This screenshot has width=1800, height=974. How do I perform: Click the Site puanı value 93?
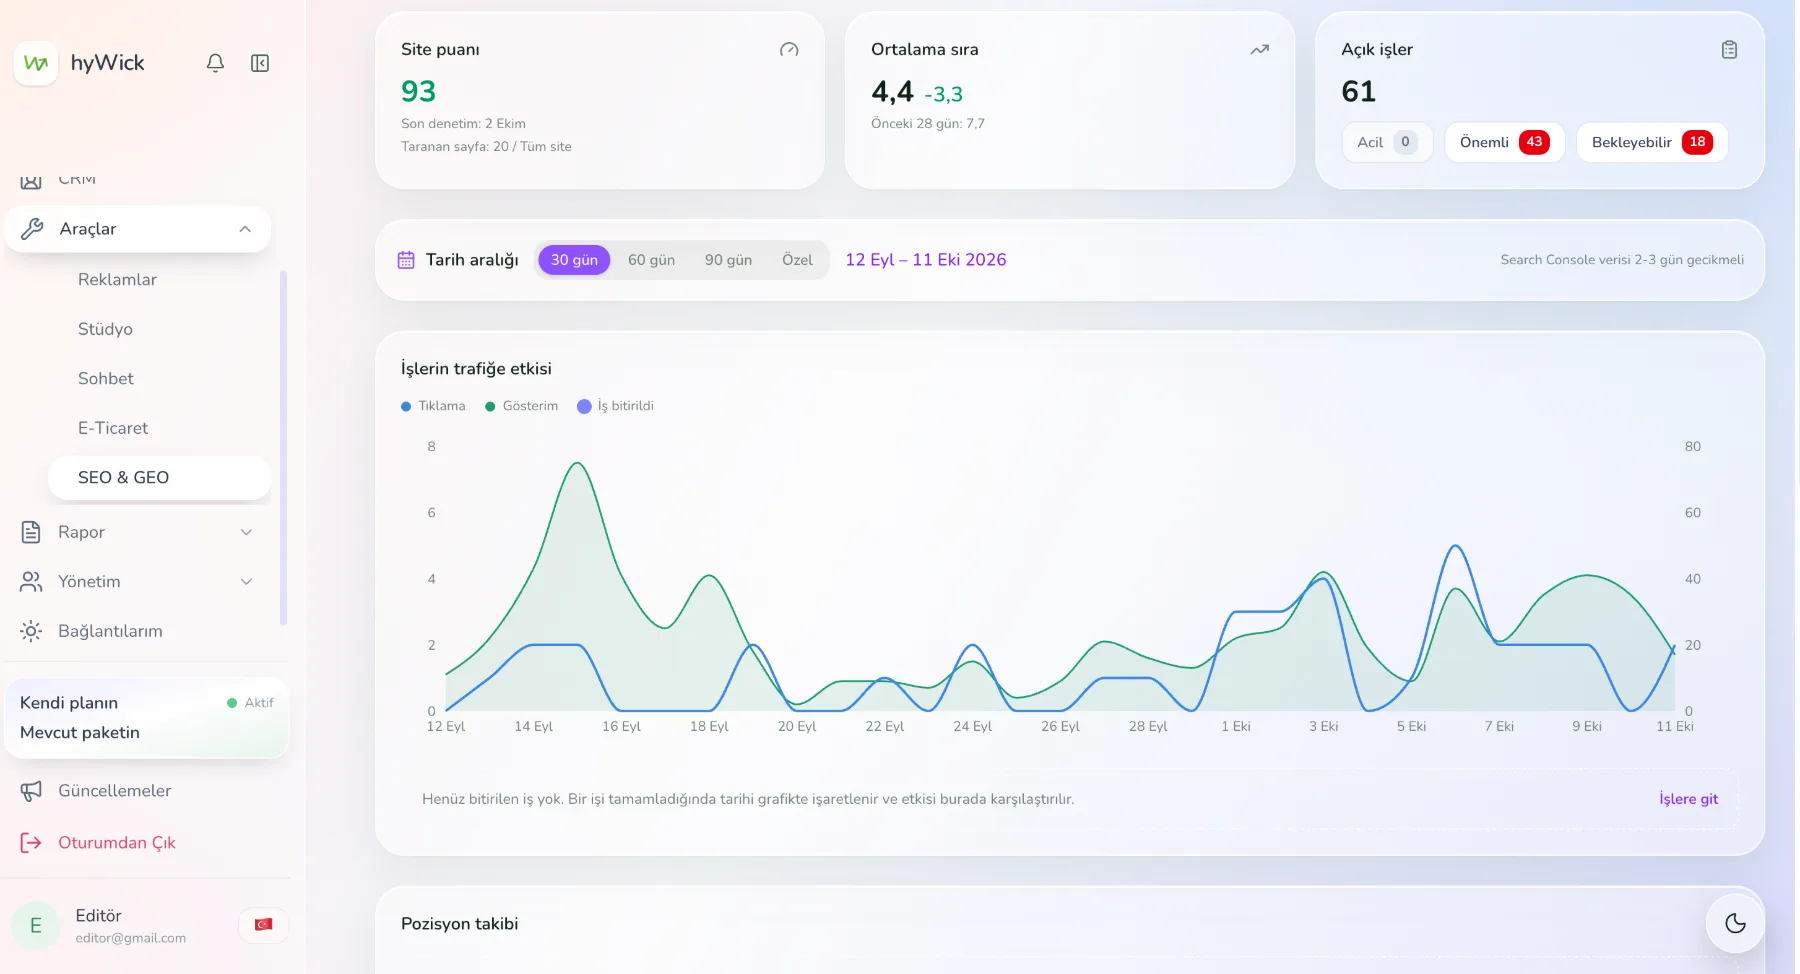[418, 92]
